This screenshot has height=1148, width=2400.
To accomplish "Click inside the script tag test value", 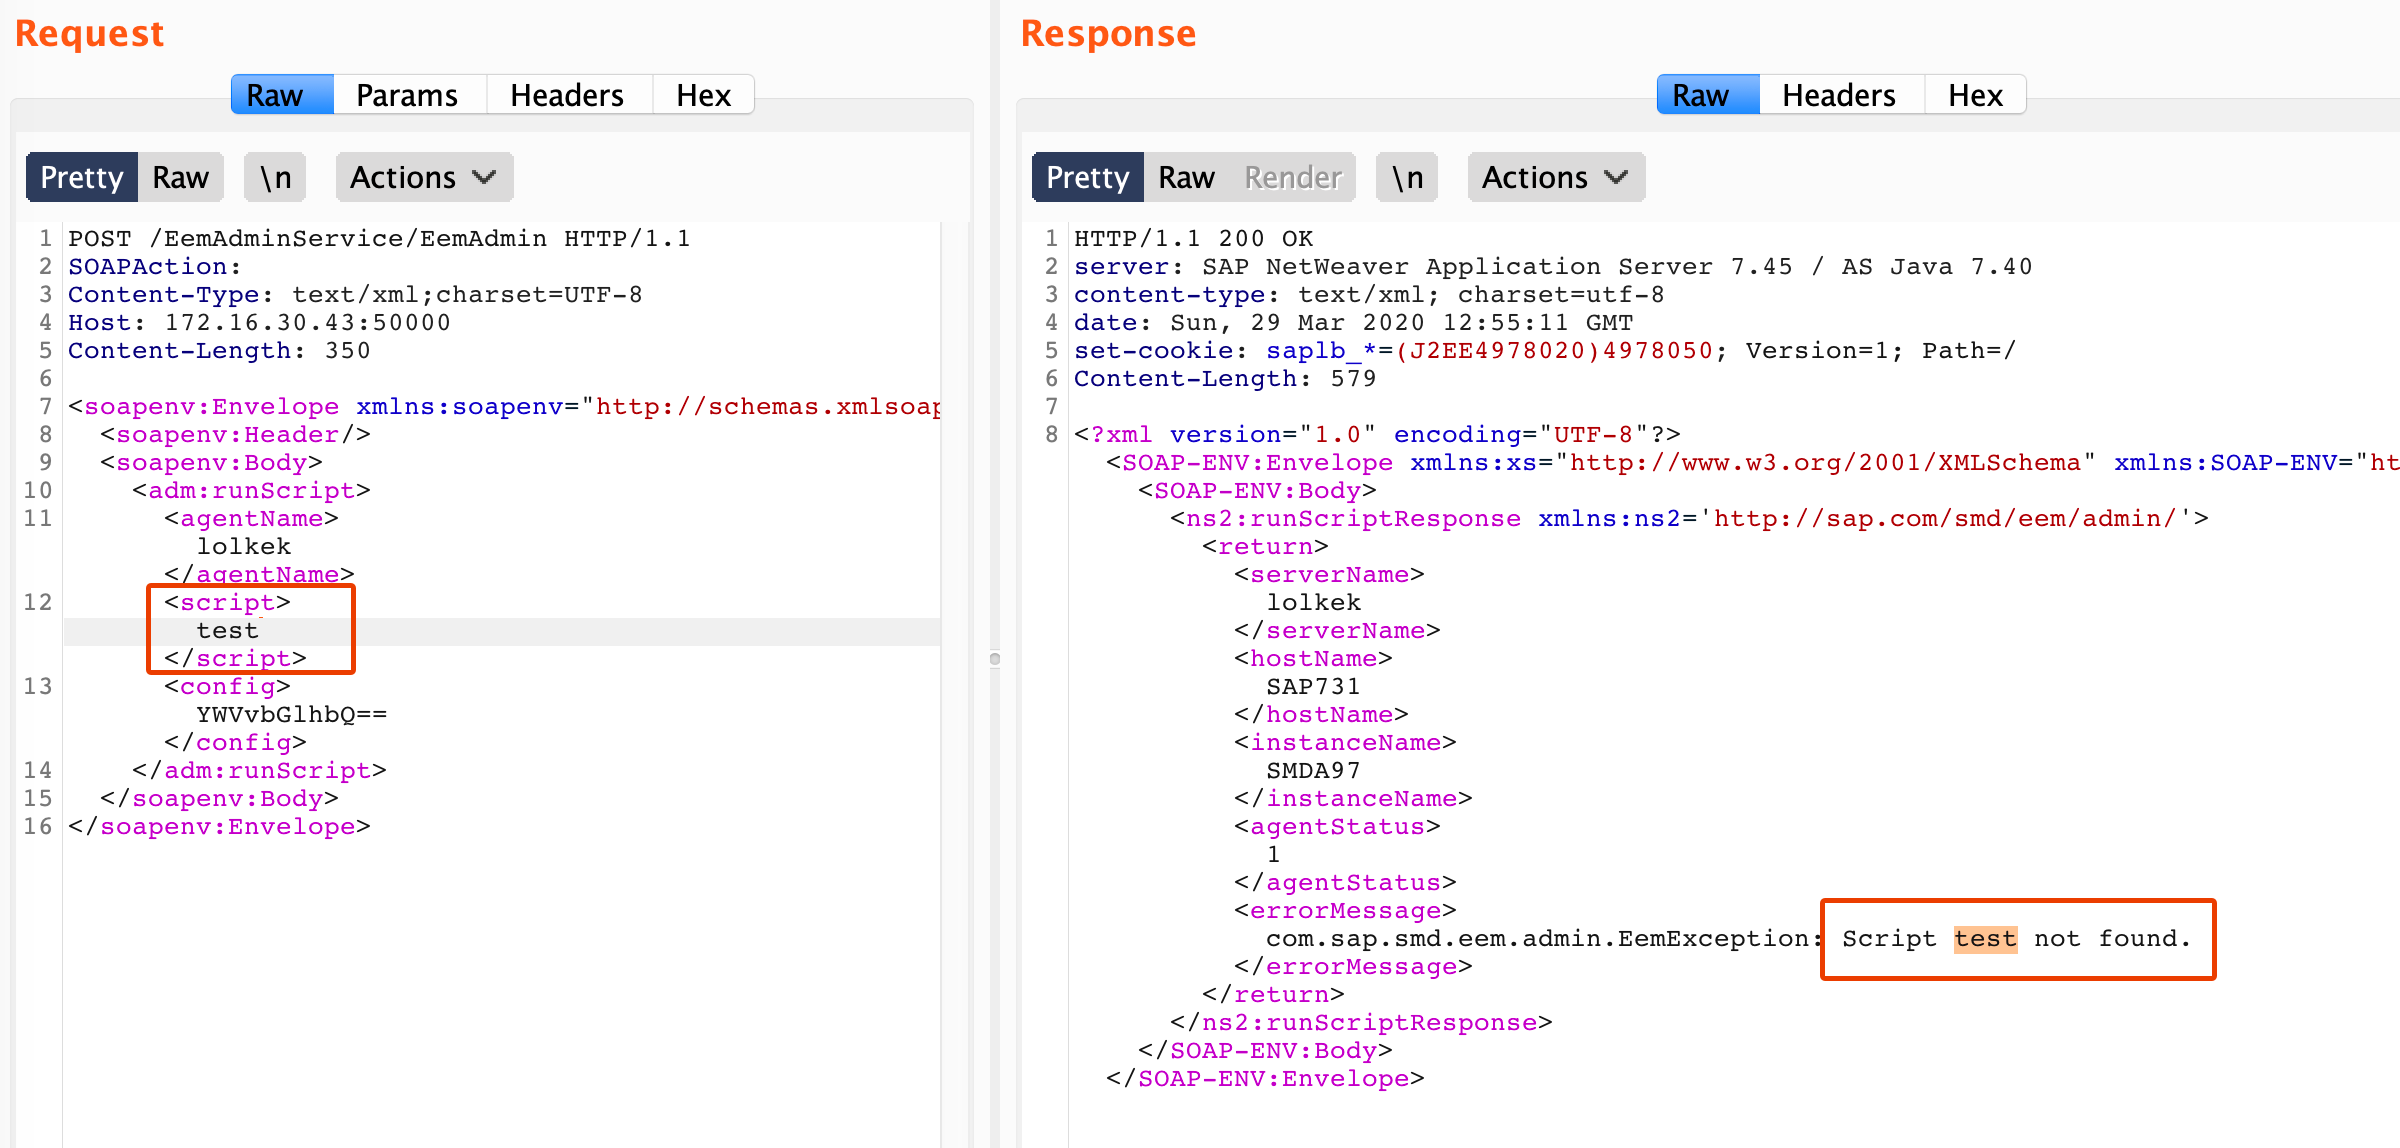I will tap(228, 631).
